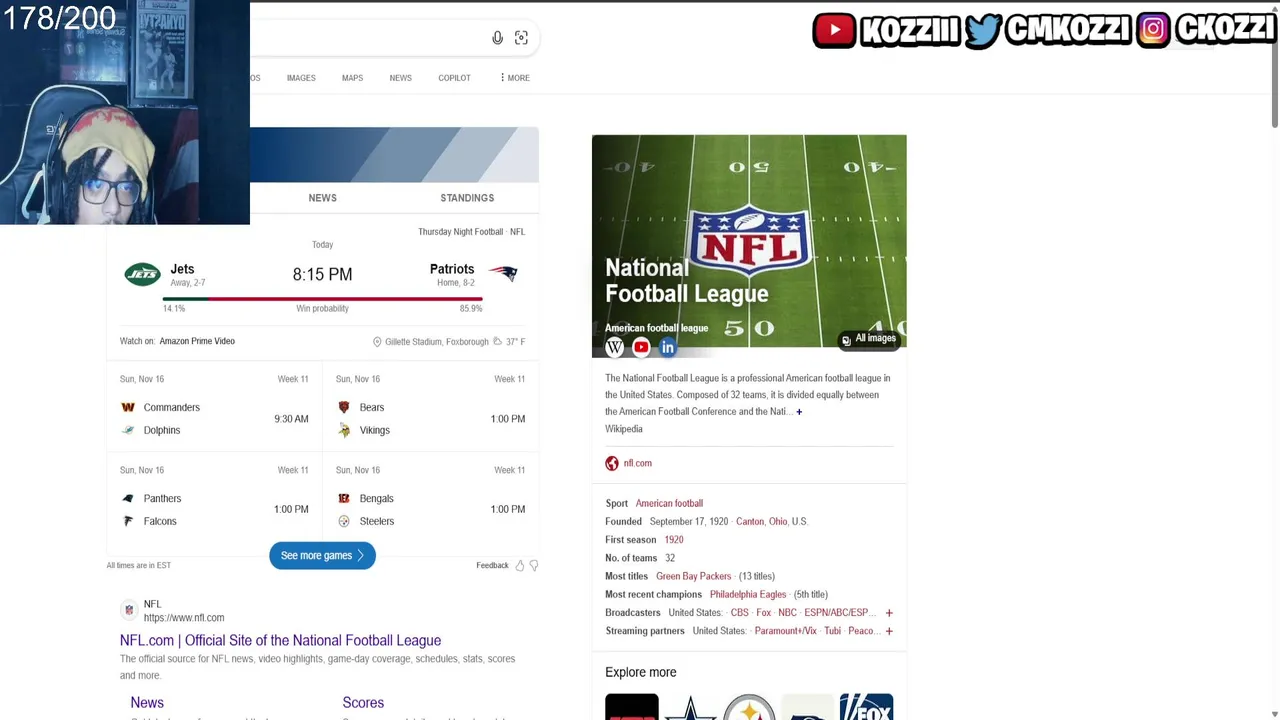Viewport: 1280px width, 720px height.
Task: Click the Gillette Stadium location pin icon
Action: (377, 342)
